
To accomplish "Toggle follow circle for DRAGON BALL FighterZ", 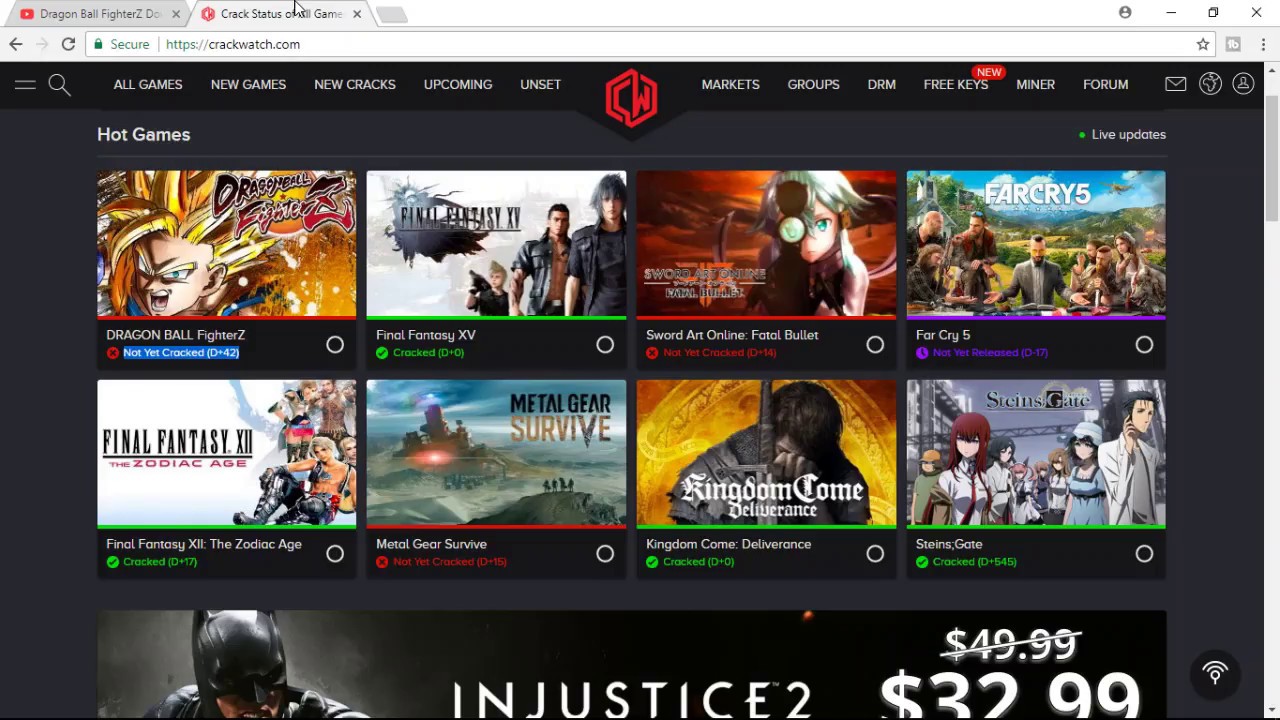I will [335, 345].
